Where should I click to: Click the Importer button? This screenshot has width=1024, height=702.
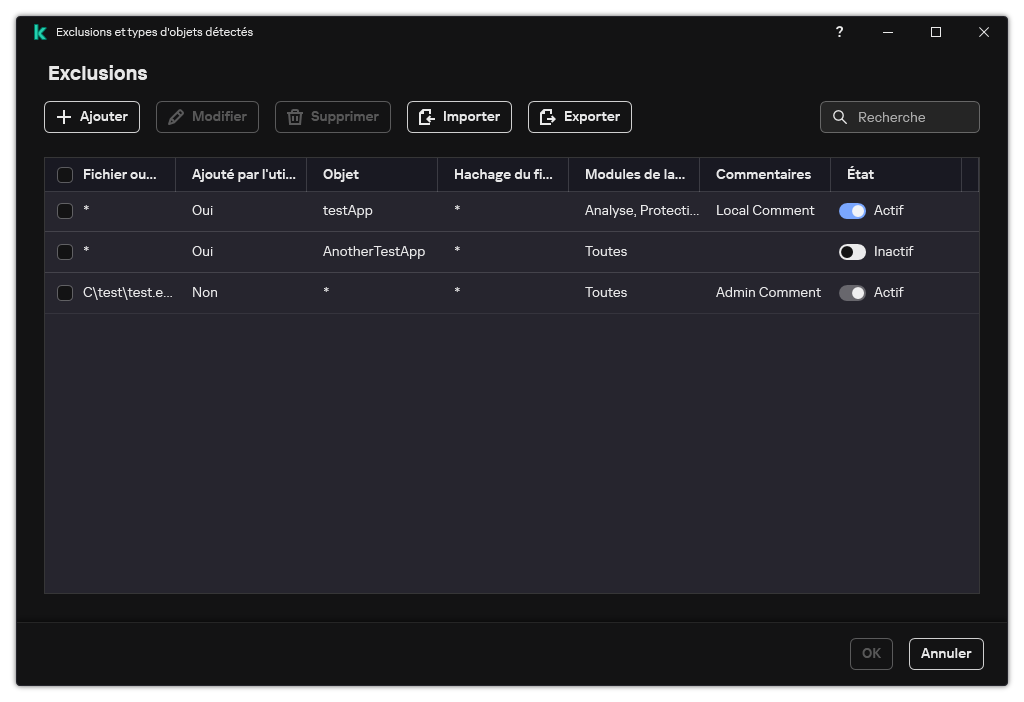coord(459,117)
